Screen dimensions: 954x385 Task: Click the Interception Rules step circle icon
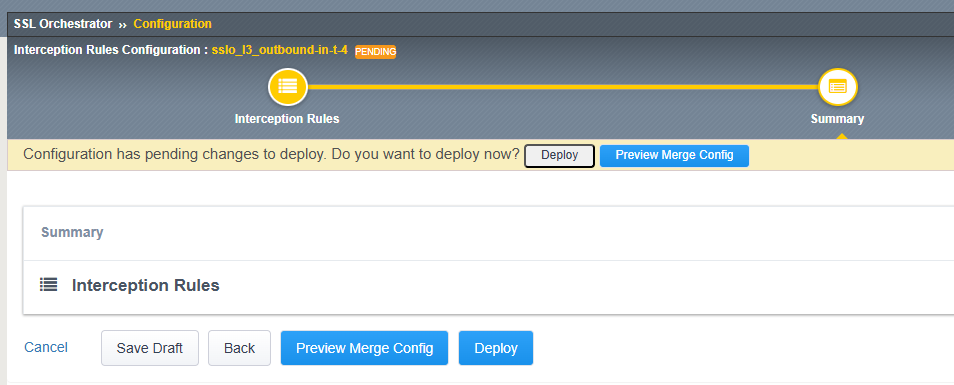pos(288,87)
